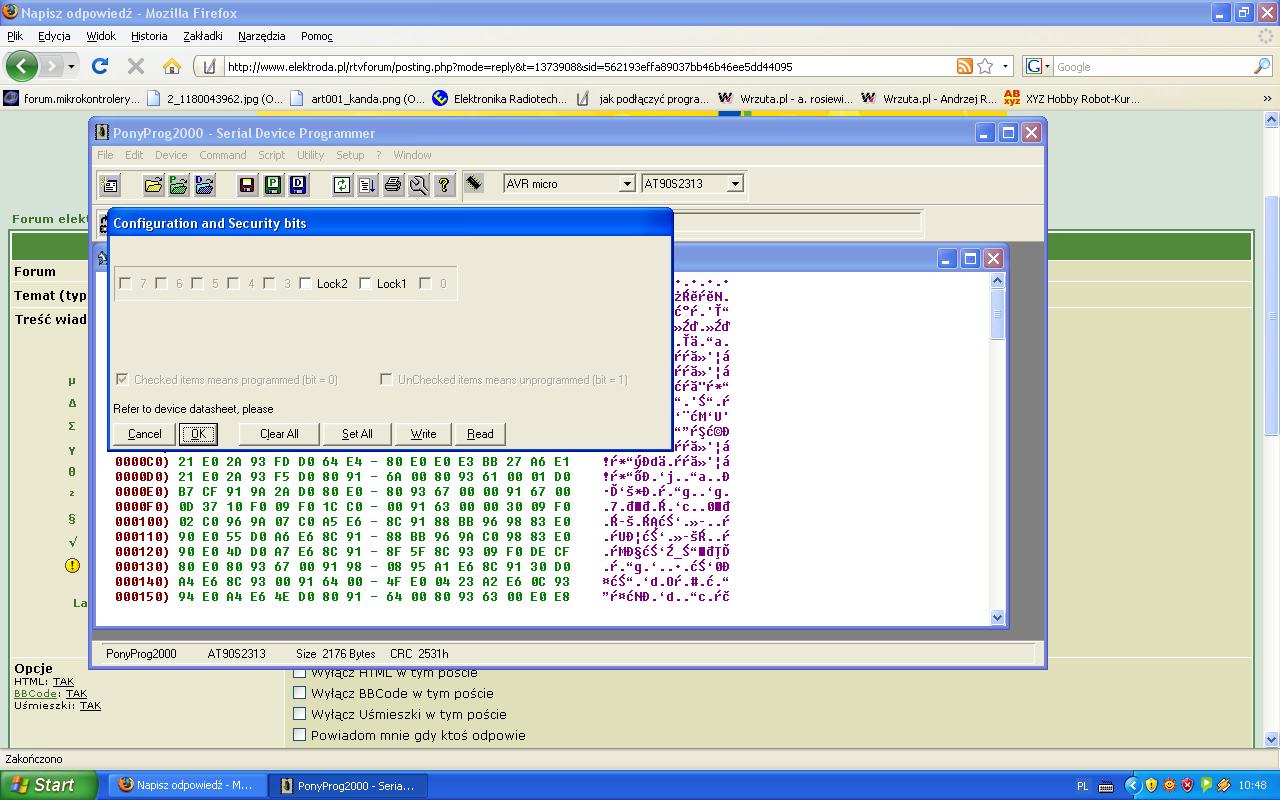This screenshot has width=1280, height=800.
Task: Open program (FLASH) file via the P folder icon
Action: point(179,185)
